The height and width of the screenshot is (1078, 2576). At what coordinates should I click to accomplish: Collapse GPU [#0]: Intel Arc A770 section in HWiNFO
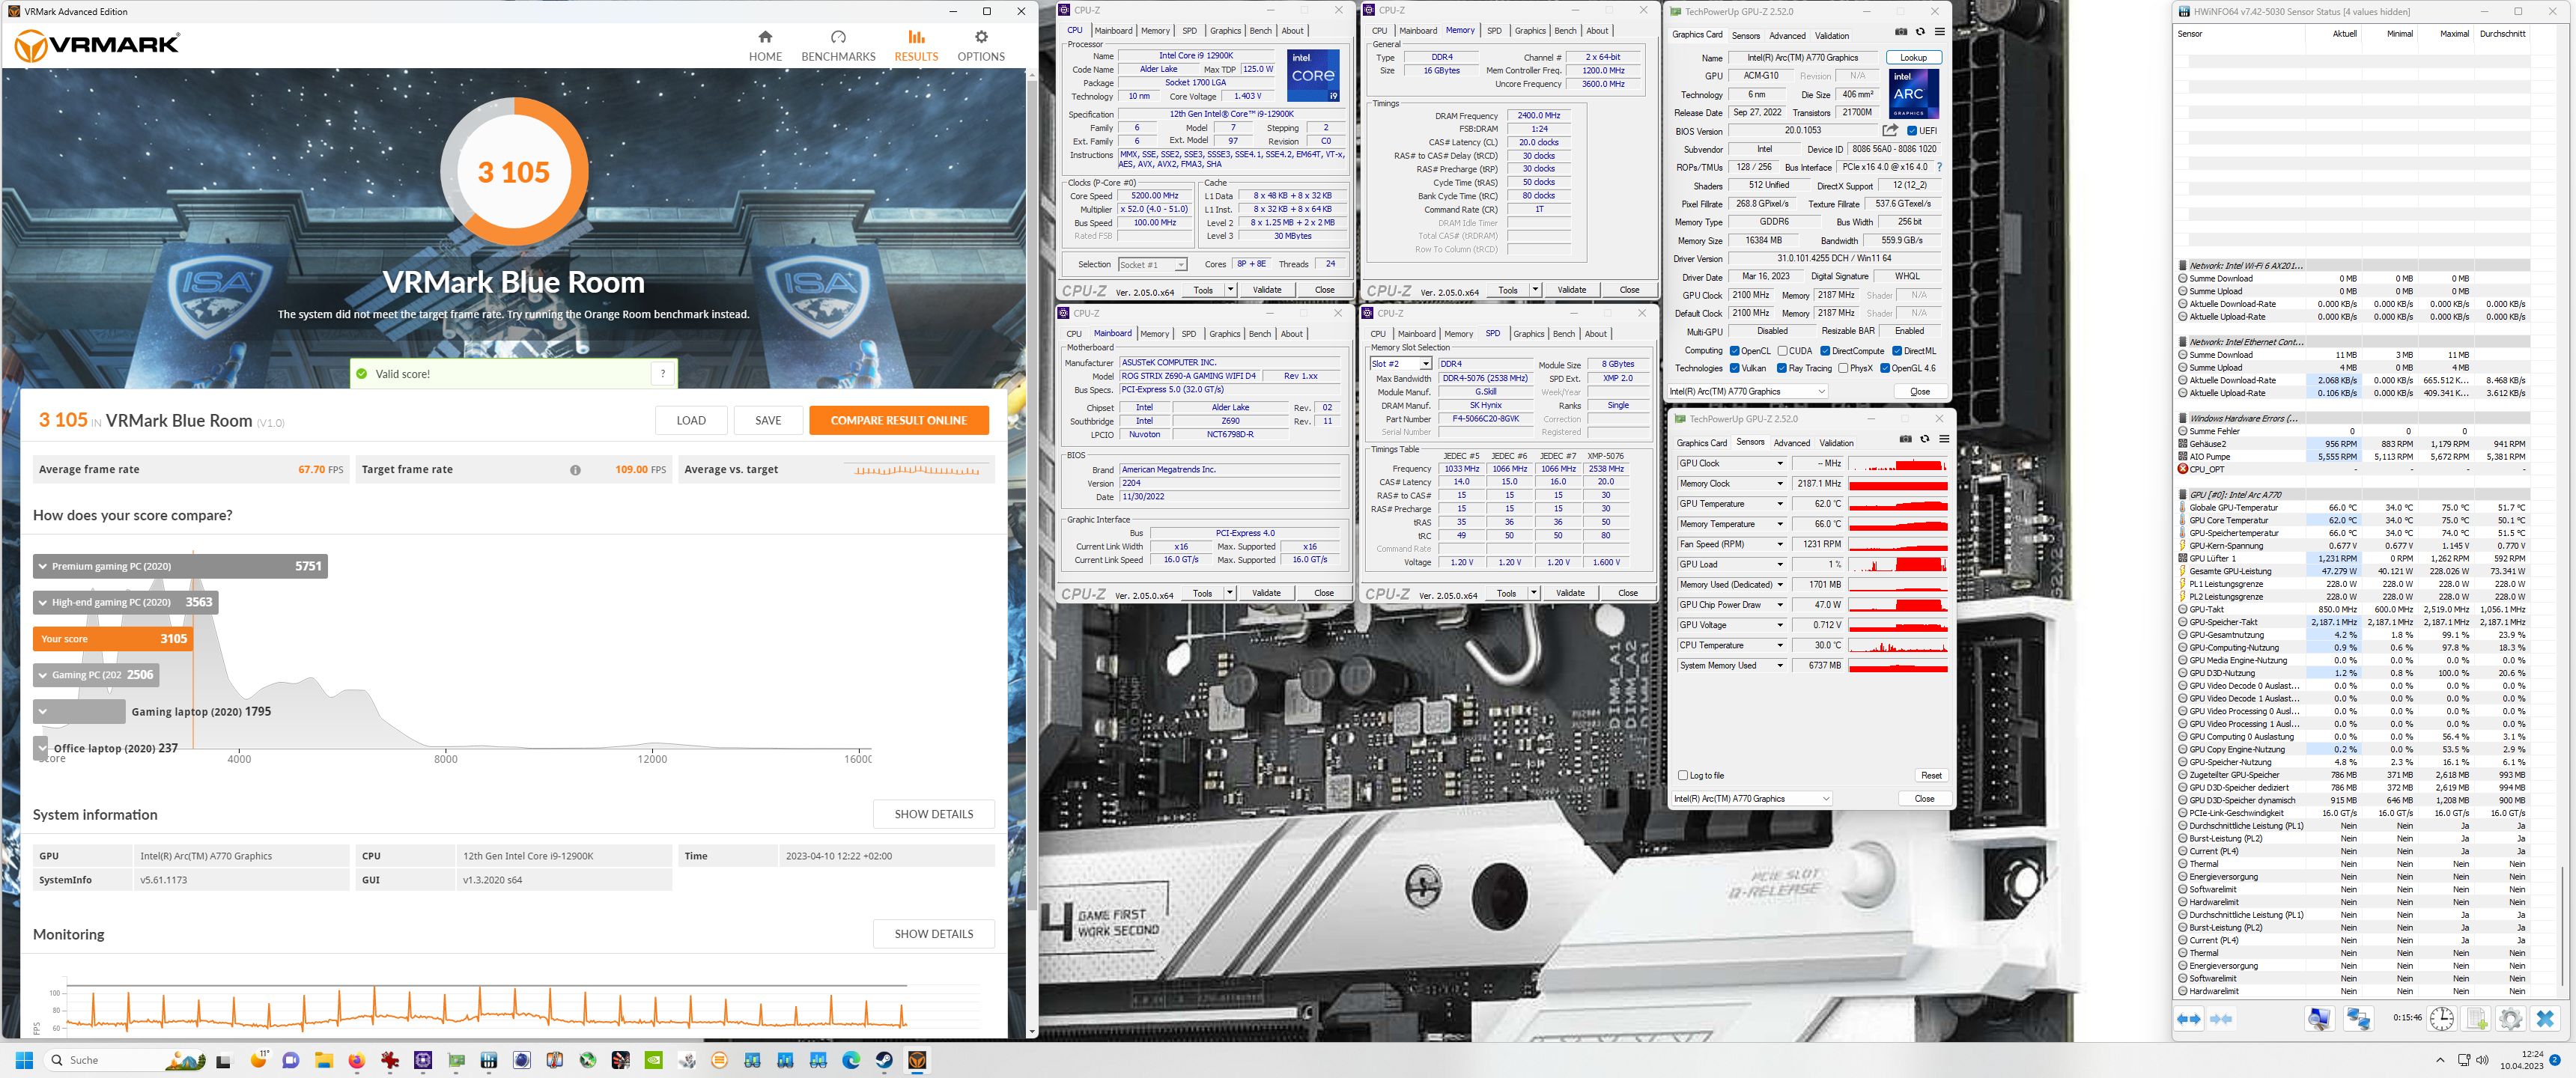(x=2183, y=495)
